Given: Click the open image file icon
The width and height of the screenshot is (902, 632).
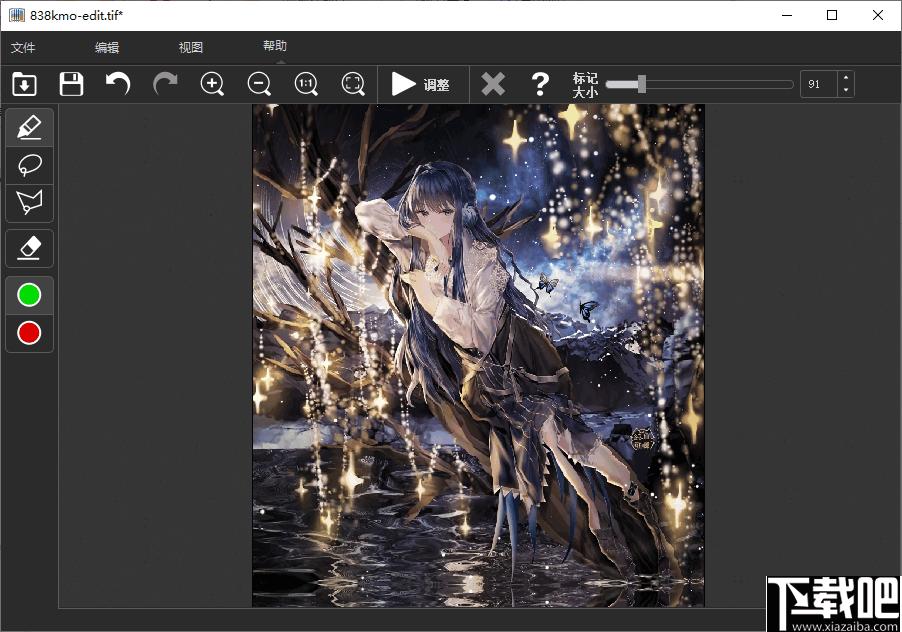Looking at the screenshot, I should click(24, 84).
